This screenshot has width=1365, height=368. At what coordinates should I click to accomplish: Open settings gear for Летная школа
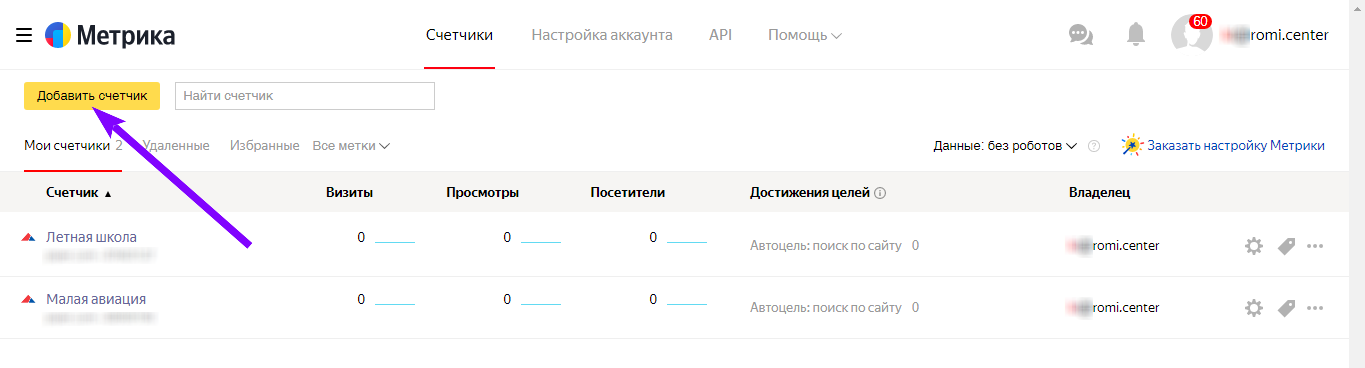coord(1254,246)
